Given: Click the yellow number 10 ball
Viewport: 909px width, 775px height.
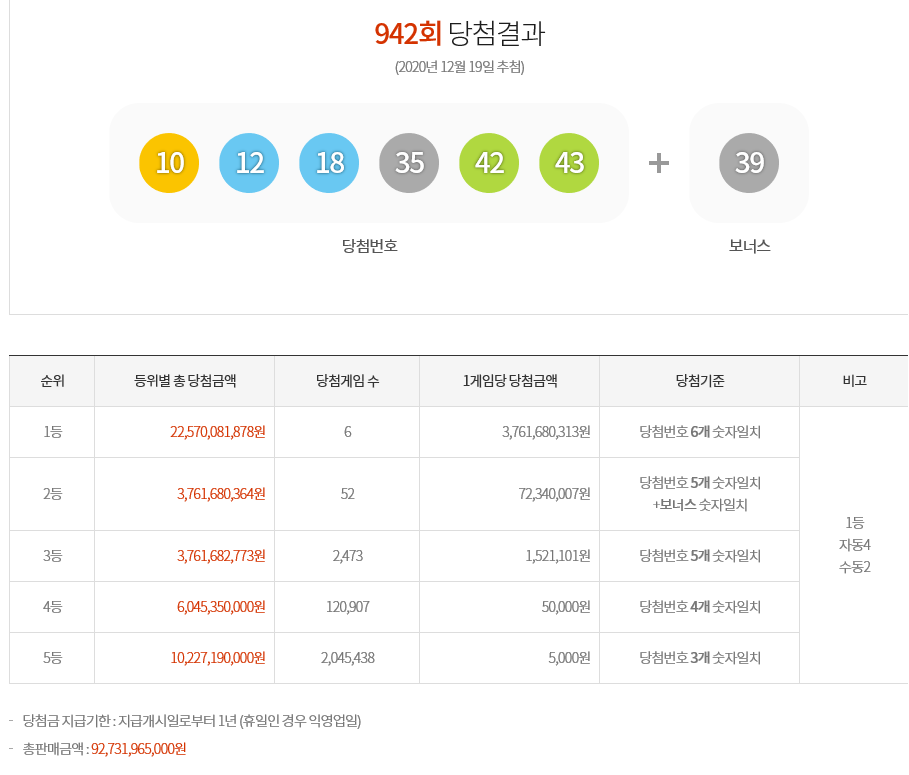Looking at the screenshot, I should point(169,162).
